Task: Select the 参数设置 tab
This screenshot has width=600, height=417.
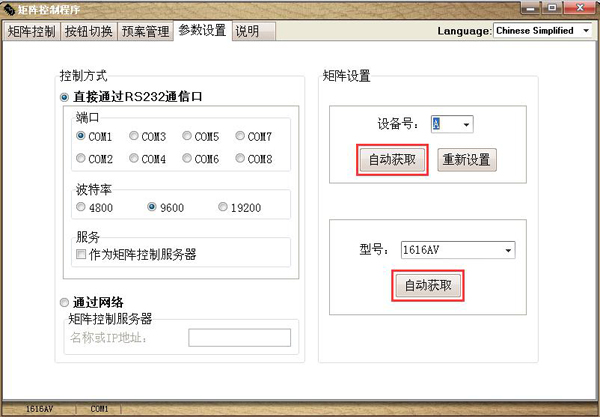Action: pos(202,30)
